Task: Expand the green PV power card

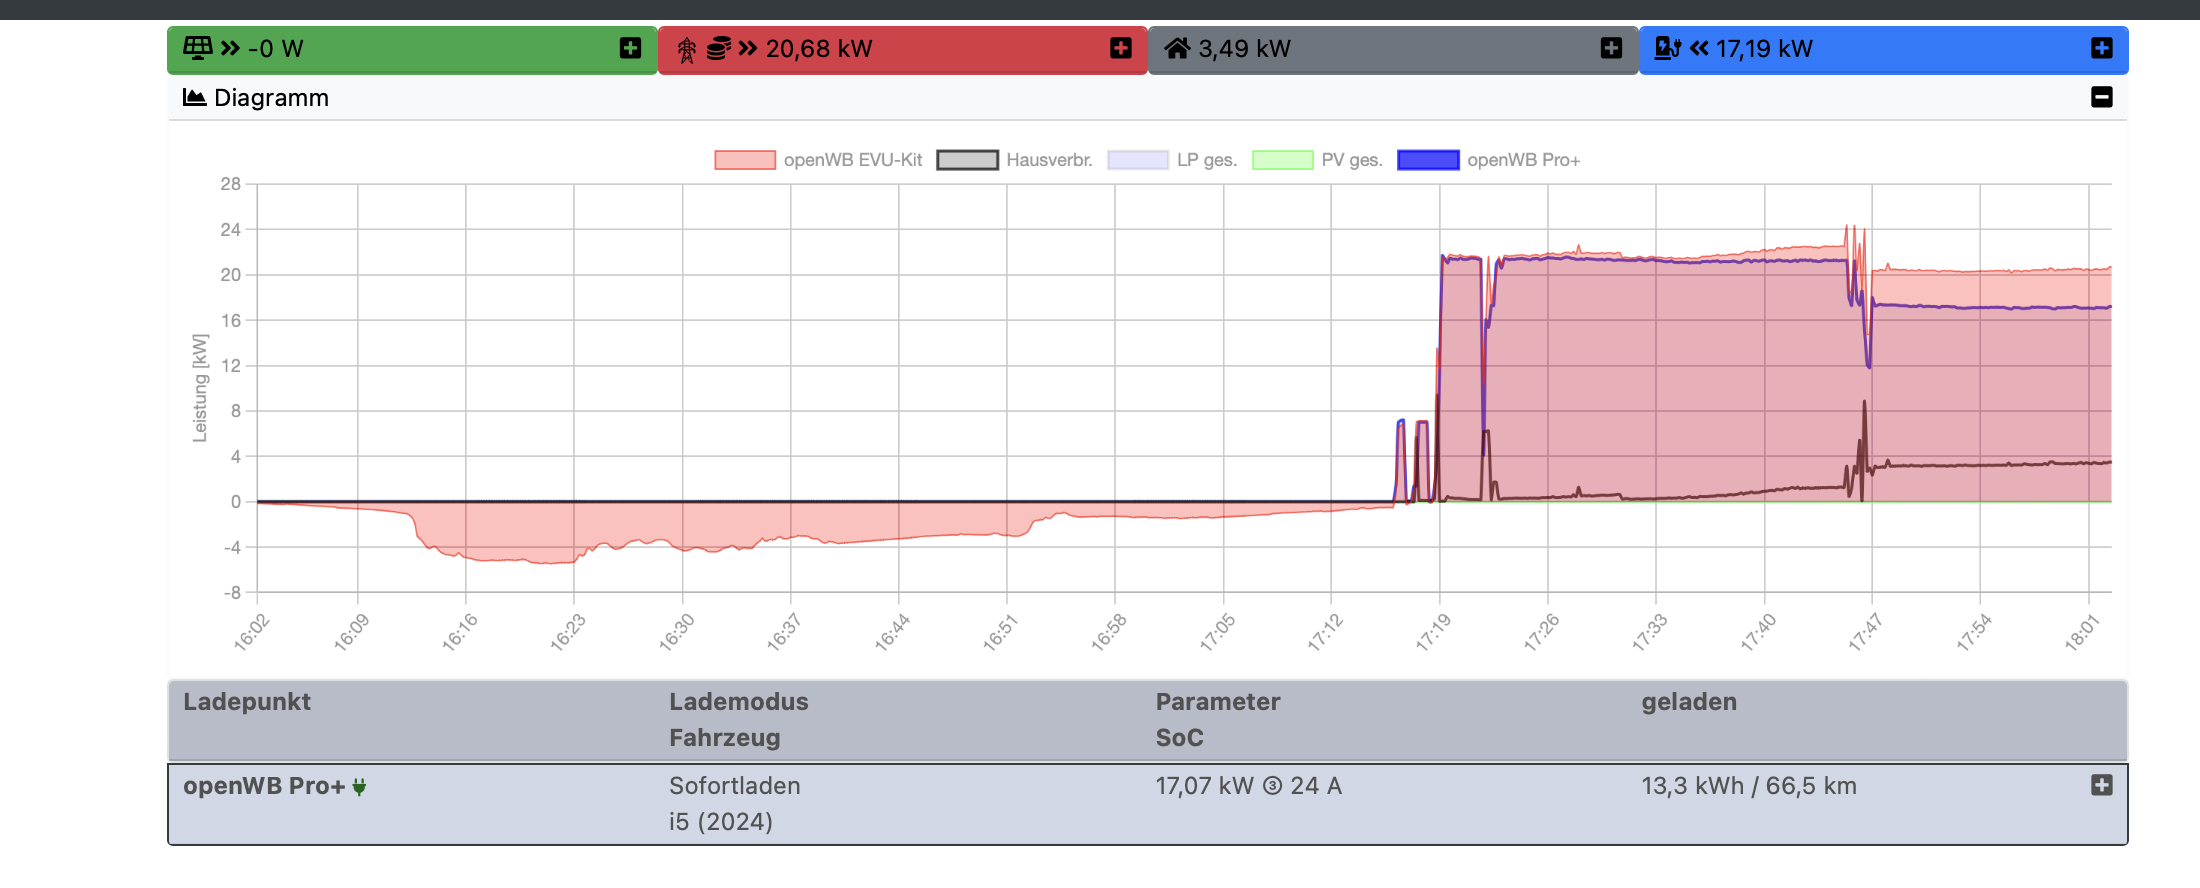Action: tap(630, 48)
